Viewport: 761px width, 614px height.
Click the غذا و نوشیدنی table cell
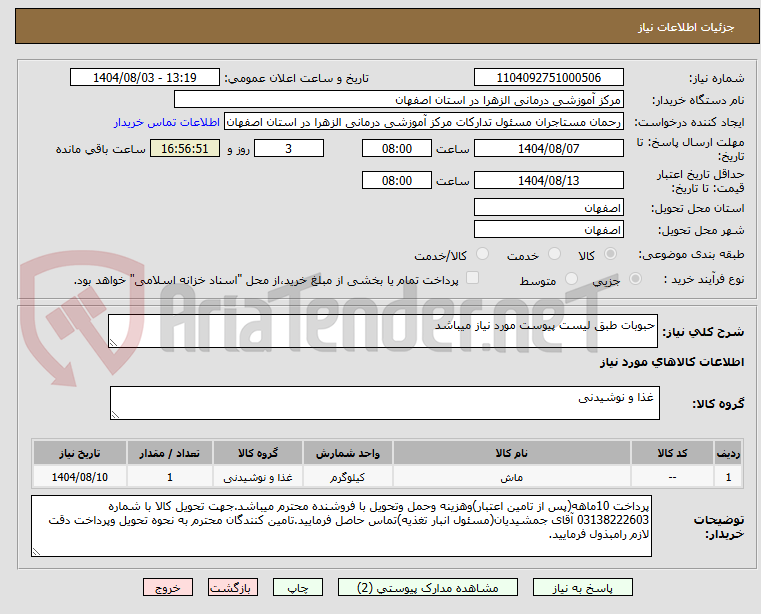[258, 477]
